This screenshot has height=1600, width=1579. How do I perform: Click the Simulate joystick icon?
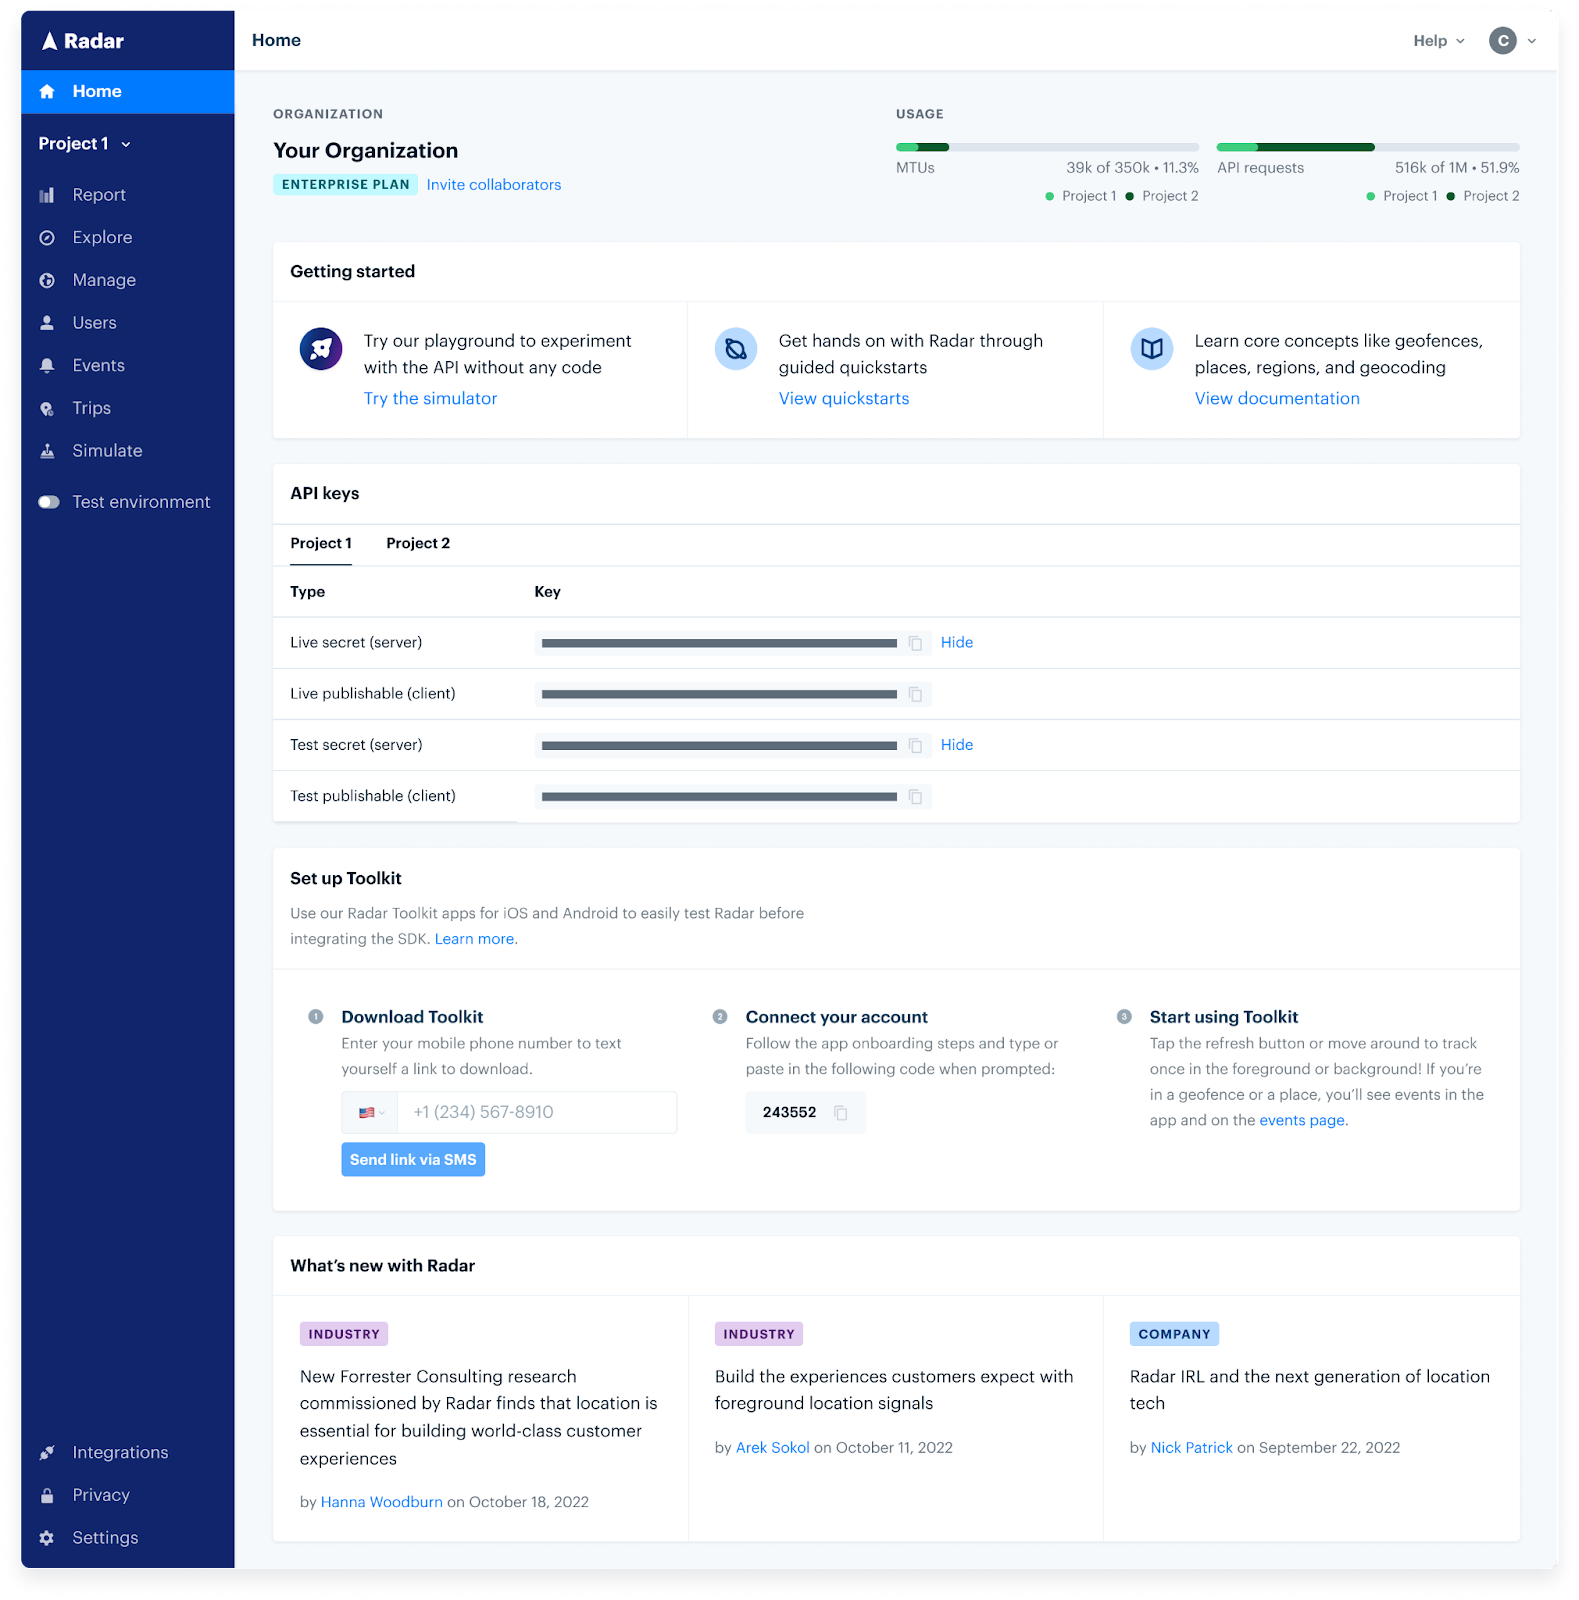(47, 451)
